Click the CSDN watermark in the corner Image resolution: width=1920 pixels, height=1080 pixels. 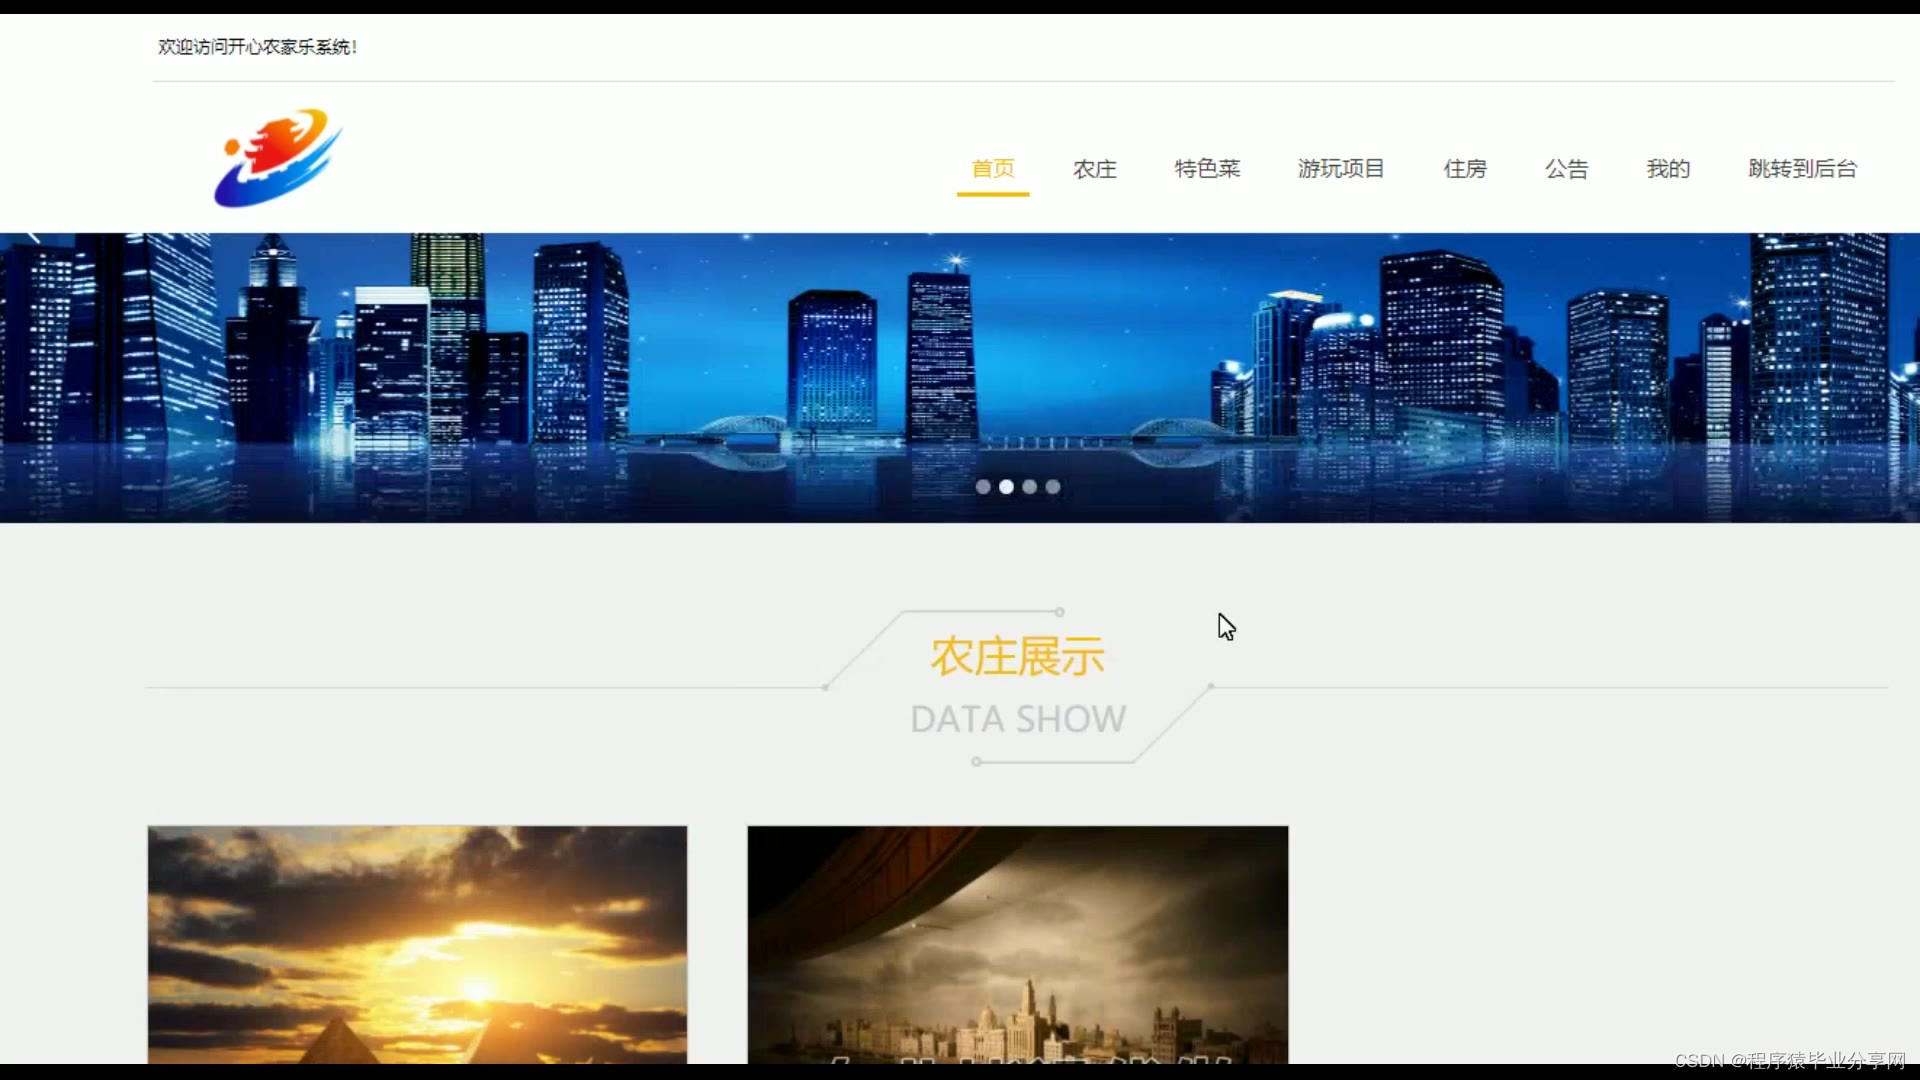[1789, 1060]
